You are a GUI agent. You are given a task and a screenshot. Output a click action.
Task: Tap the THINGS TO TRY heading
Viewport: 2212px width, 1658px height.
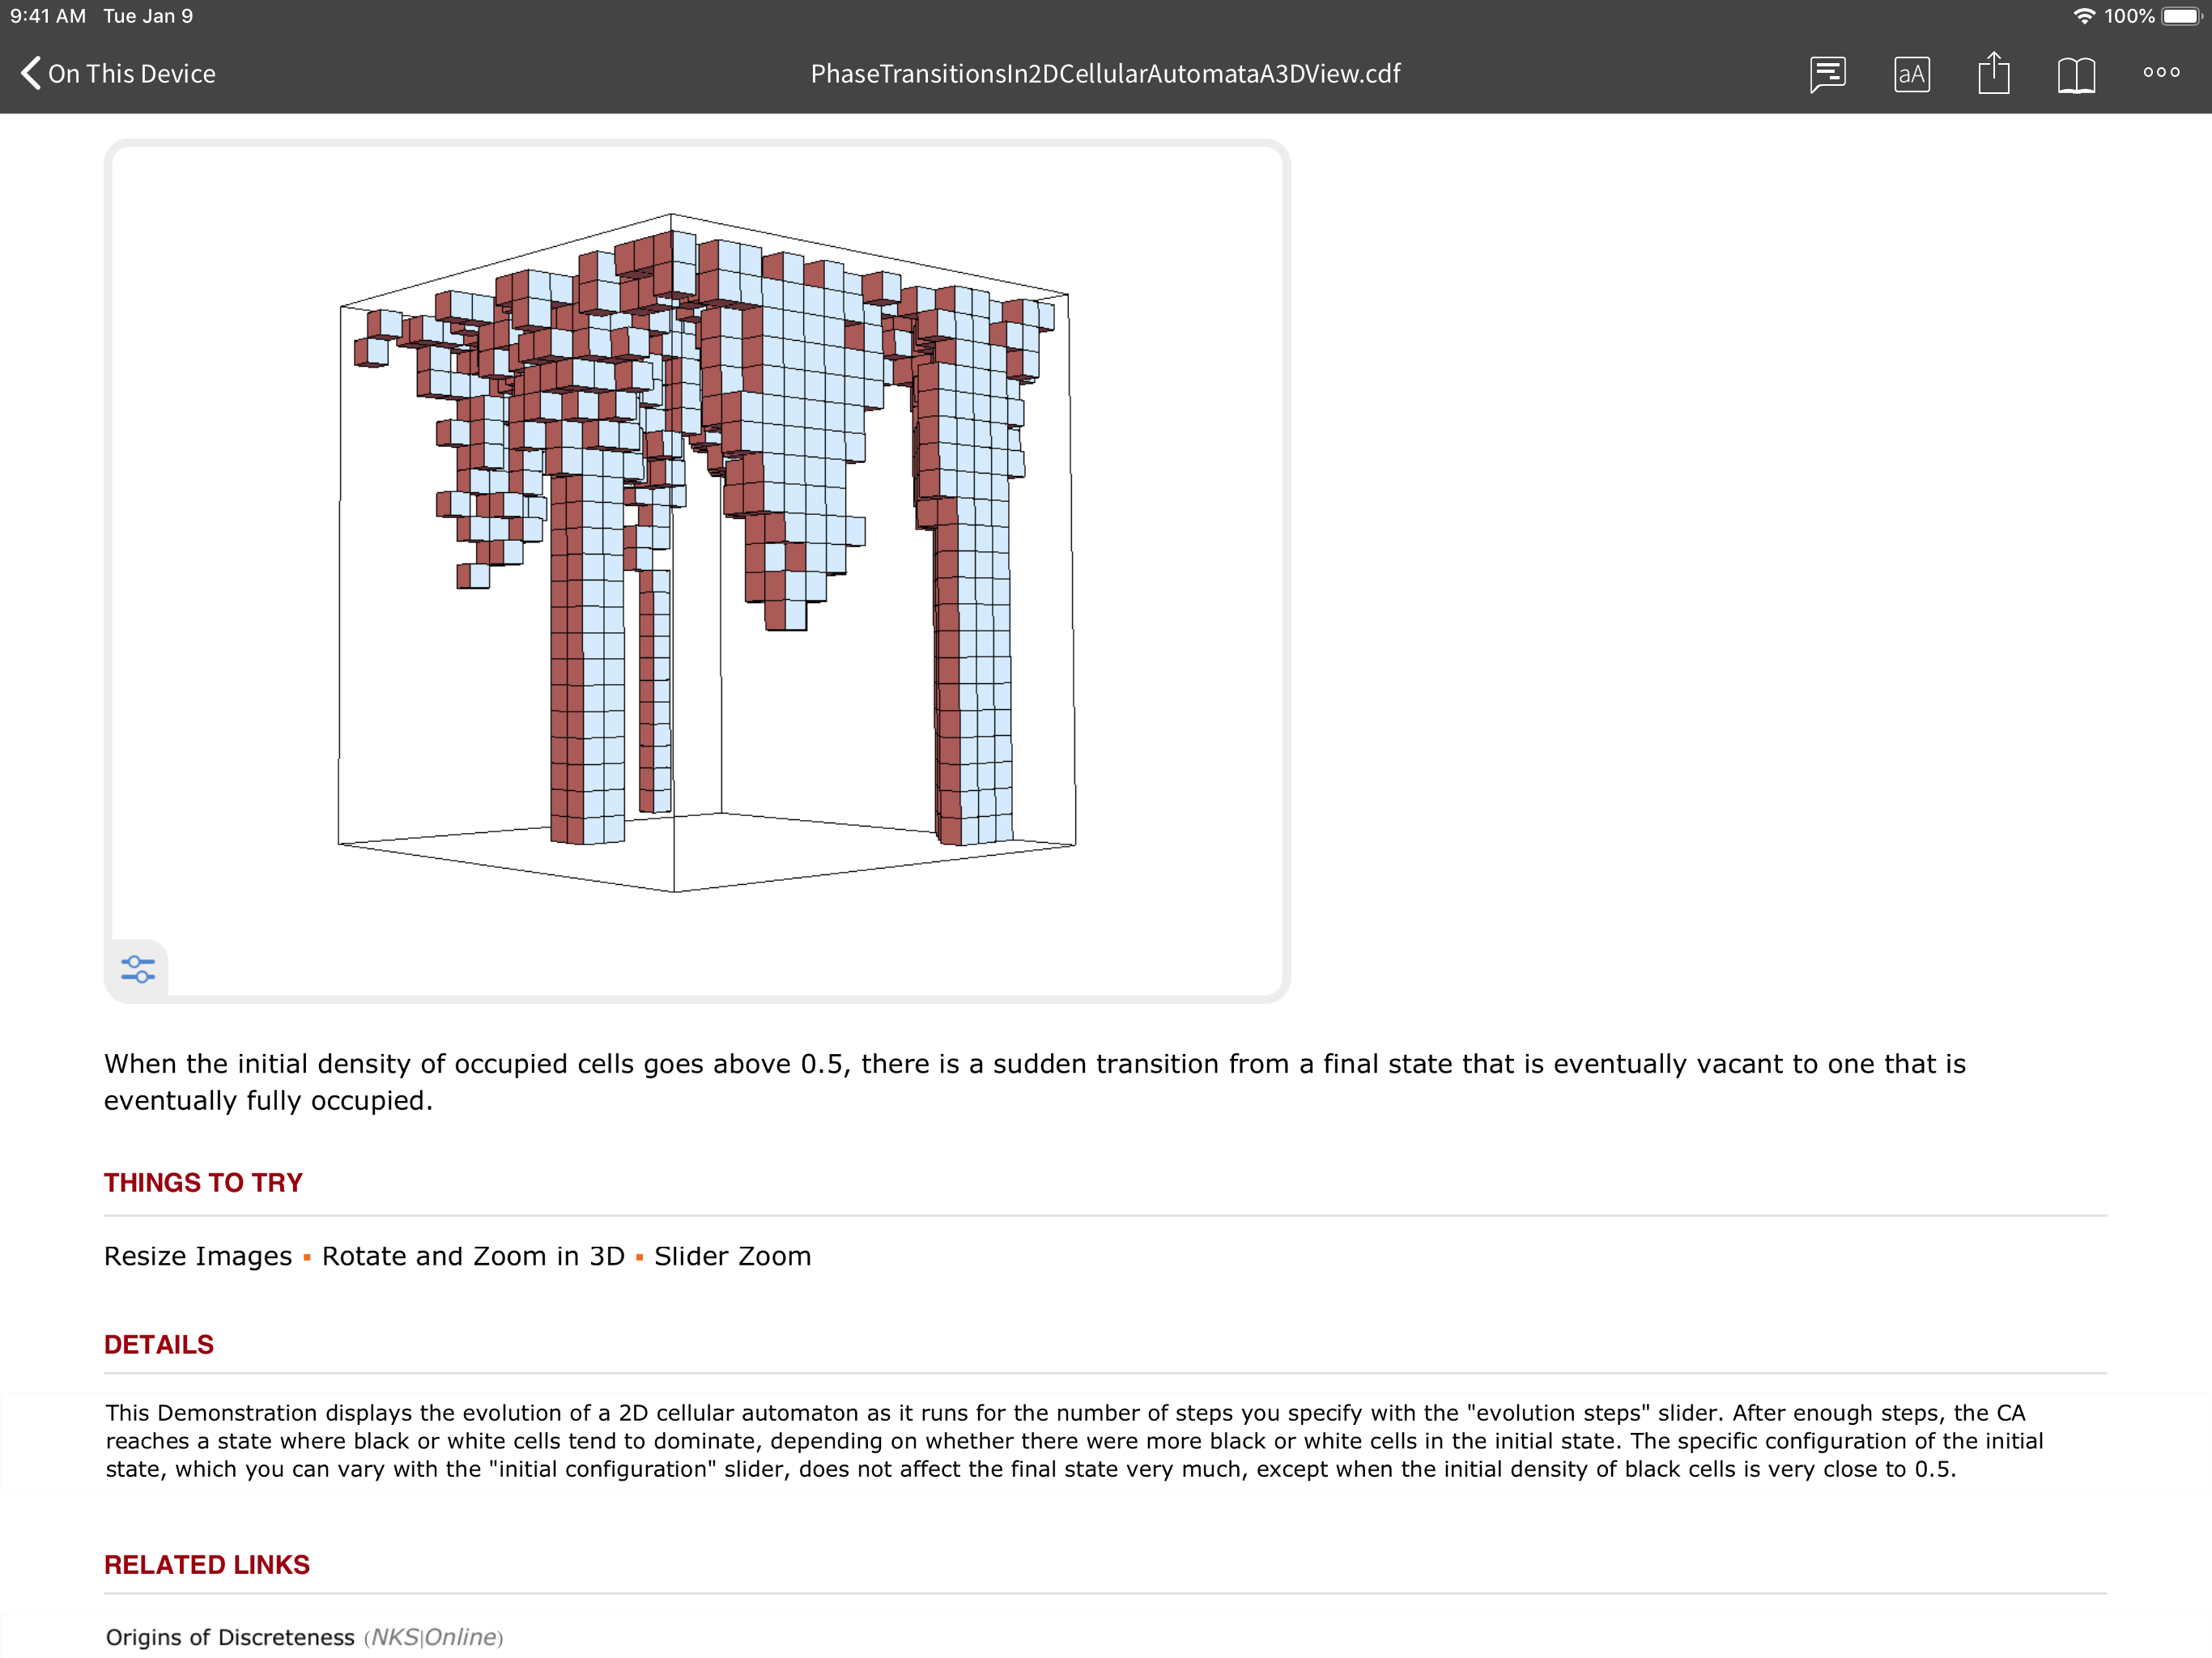click(x=203, y=1182)
